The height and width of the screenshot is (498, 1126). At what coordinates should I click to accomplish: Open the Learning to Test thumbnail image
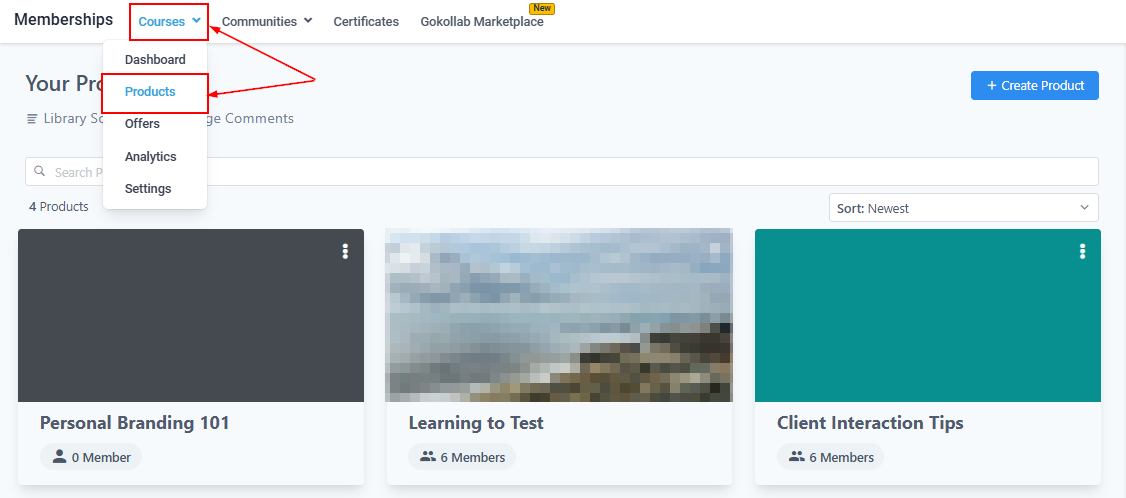click(559, 315)
